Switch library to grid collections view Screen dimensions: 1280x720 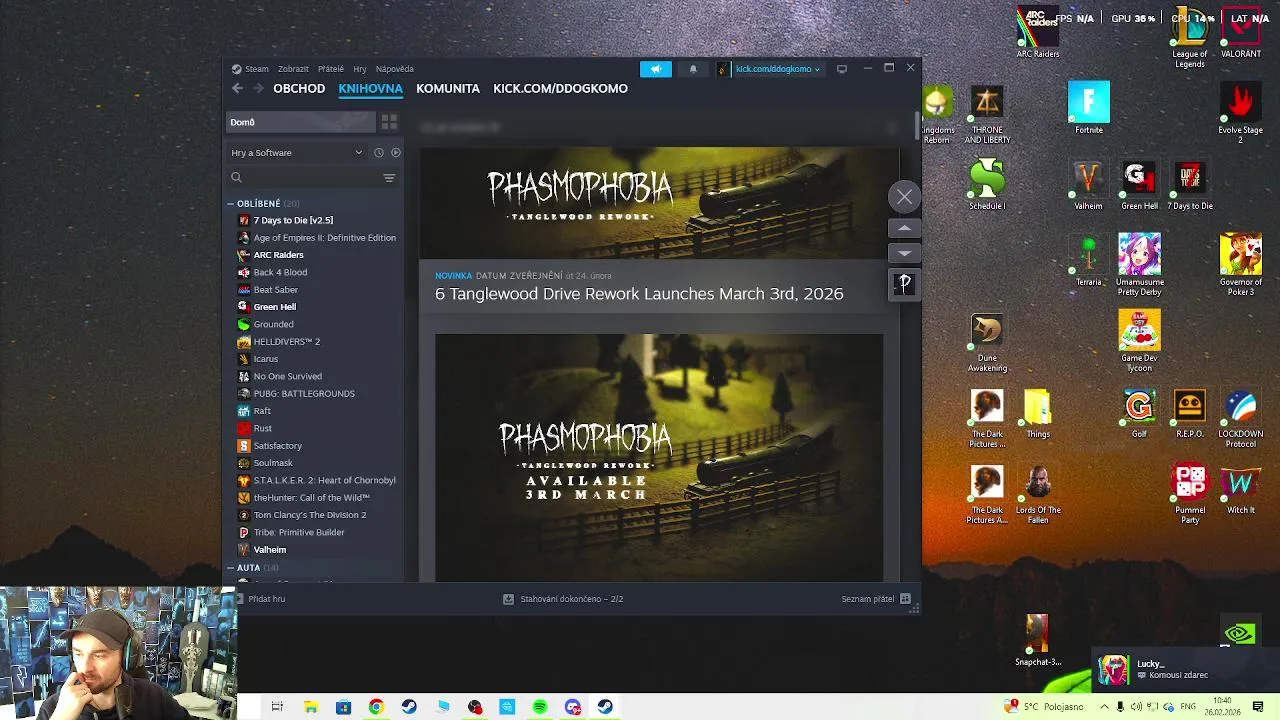click(389, 122)
